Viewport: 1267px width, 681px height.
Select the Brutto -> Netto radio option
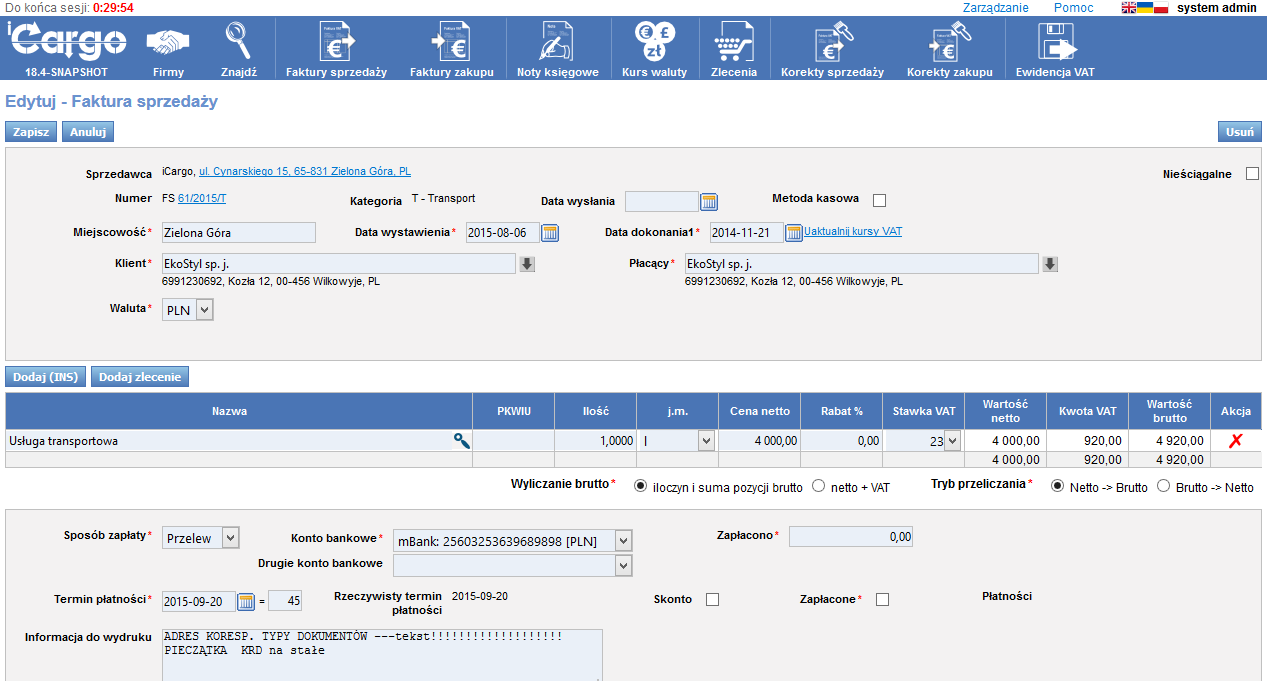tap(1163, 487)
